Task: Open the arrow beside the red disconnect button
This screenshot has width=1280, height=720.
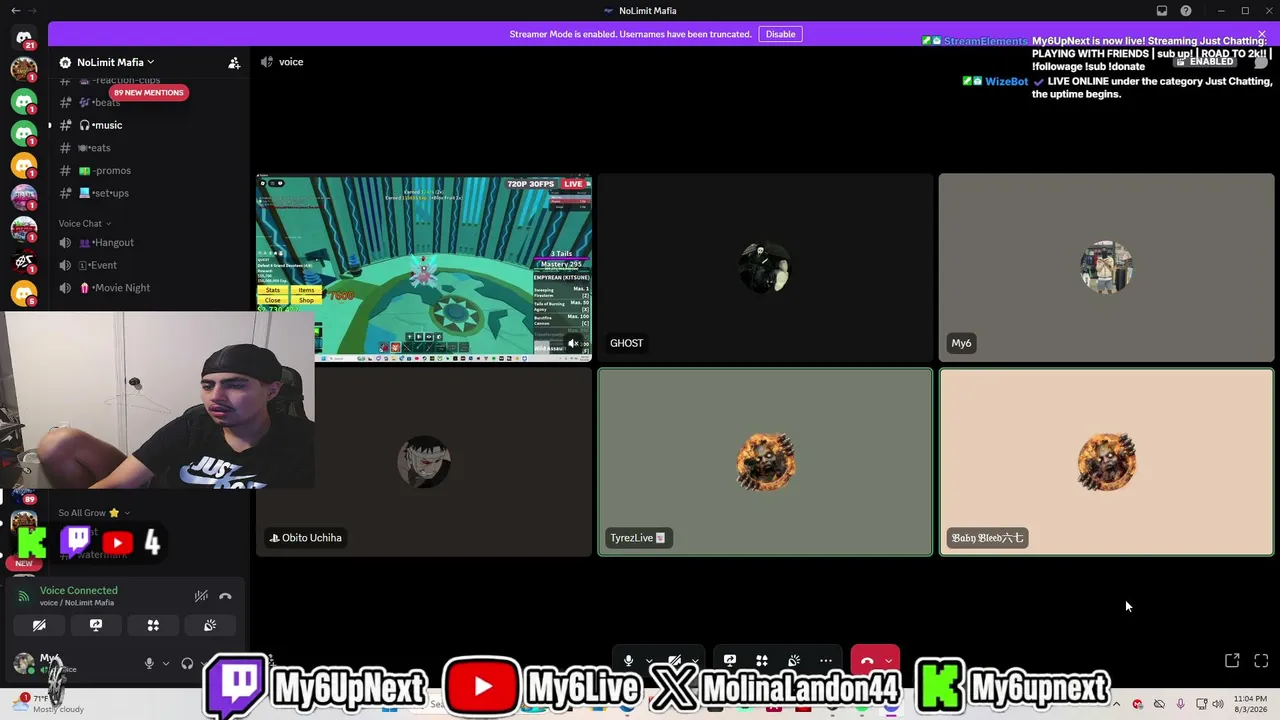Action: click(x=888, y=661)
